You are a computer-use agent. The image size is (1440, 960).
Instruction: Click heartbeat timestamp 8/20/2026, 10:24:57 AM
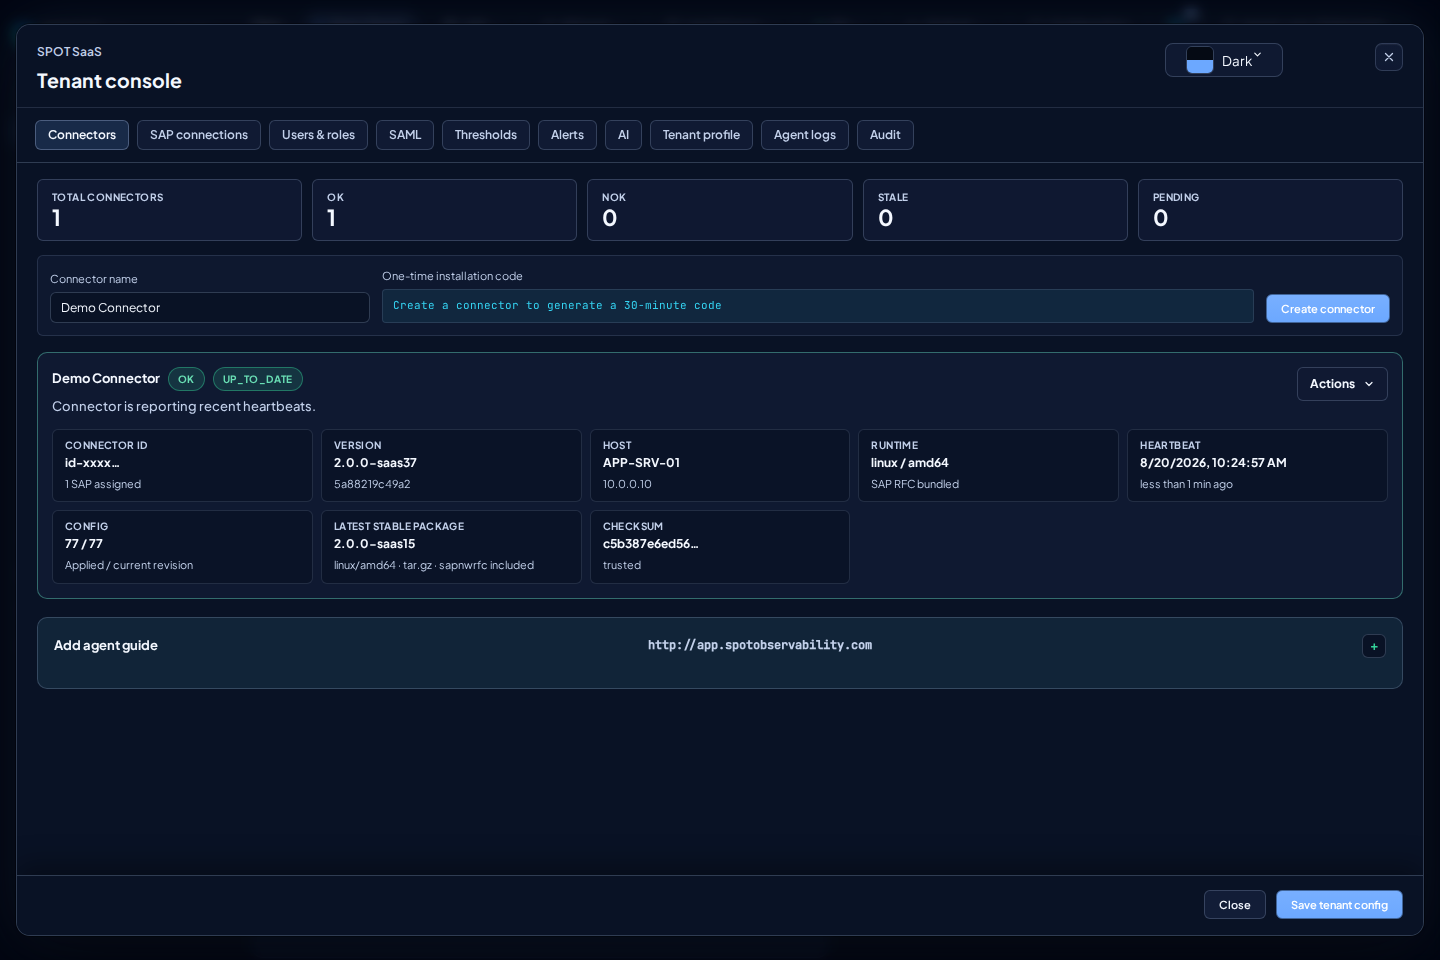click(x=1213, y=463)
